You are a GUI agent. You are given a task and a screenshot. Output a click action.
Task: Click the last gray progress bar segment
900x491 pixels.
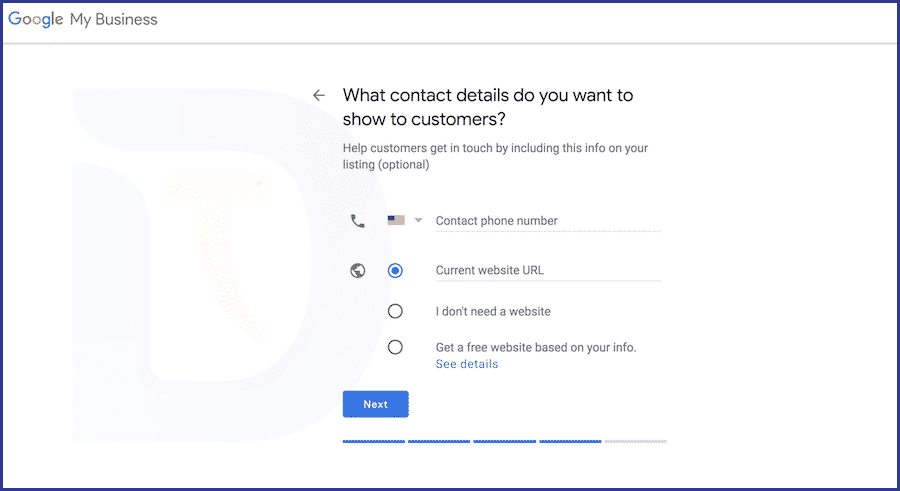(x=635, y=442)
